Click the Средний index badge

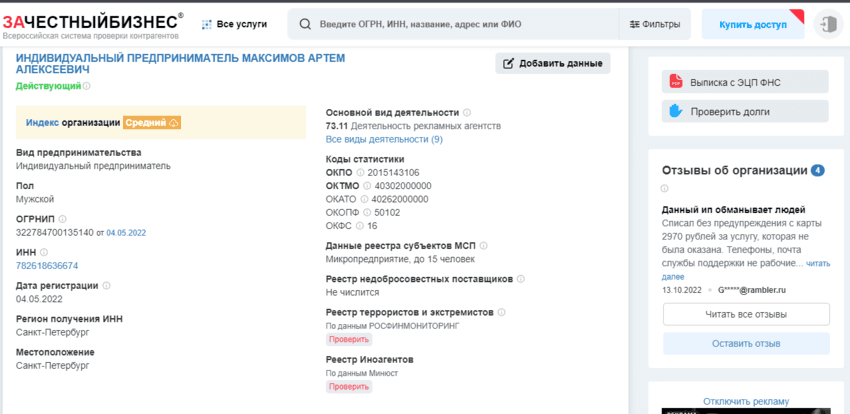click(152, 122)
